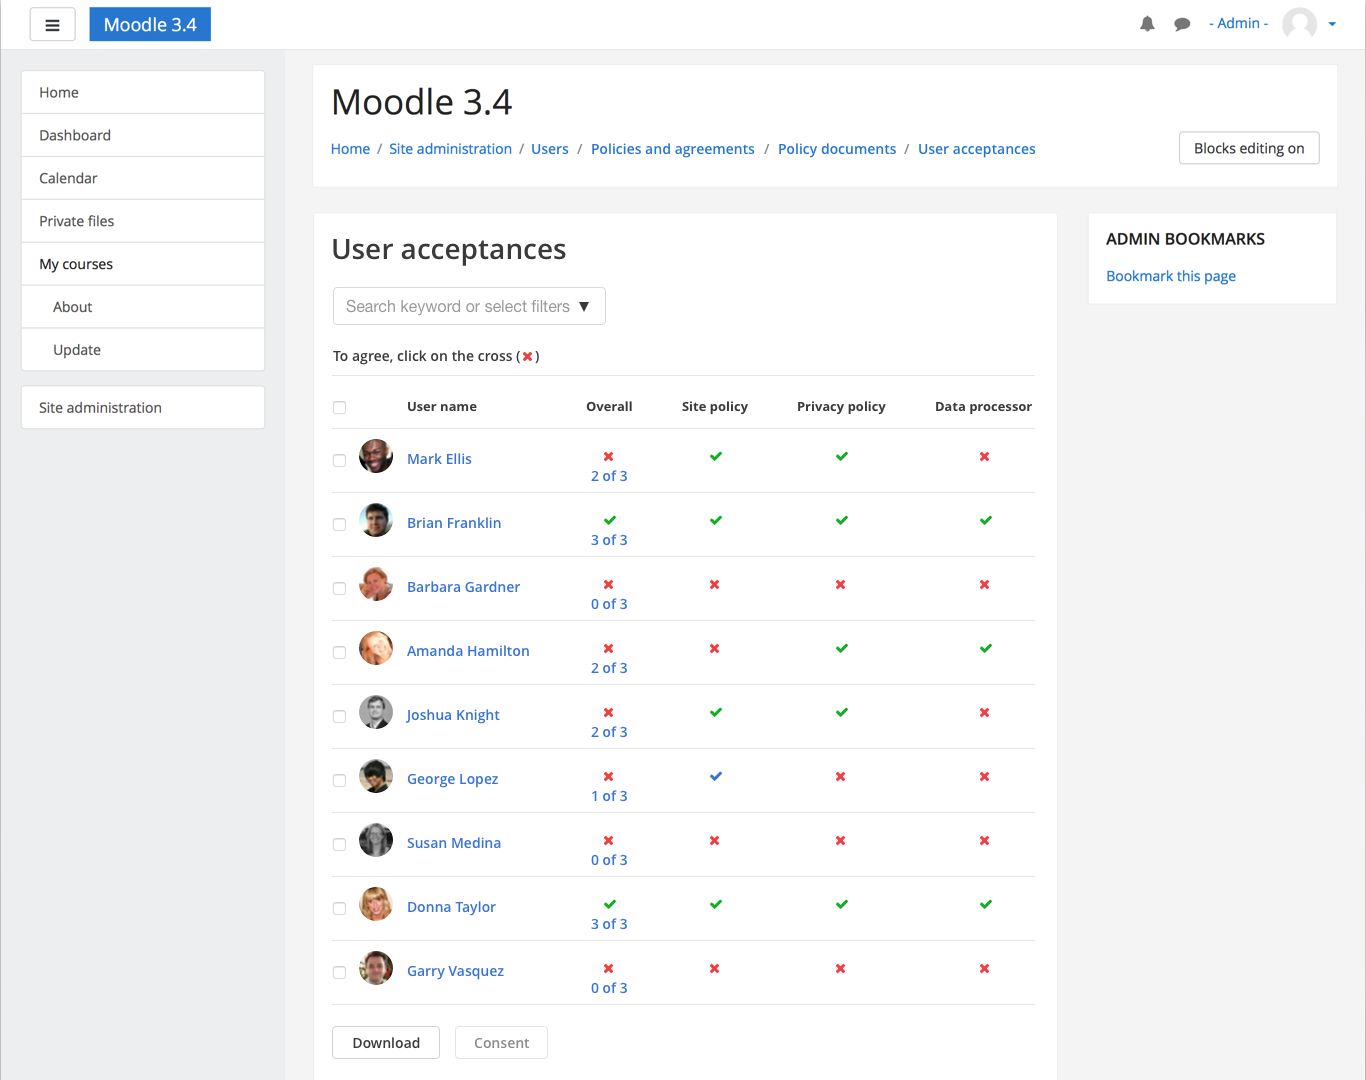Screen dimensions: 1366x1080
Task: Click Joshua Knight data processor red cross
Action: pos(985,713)
